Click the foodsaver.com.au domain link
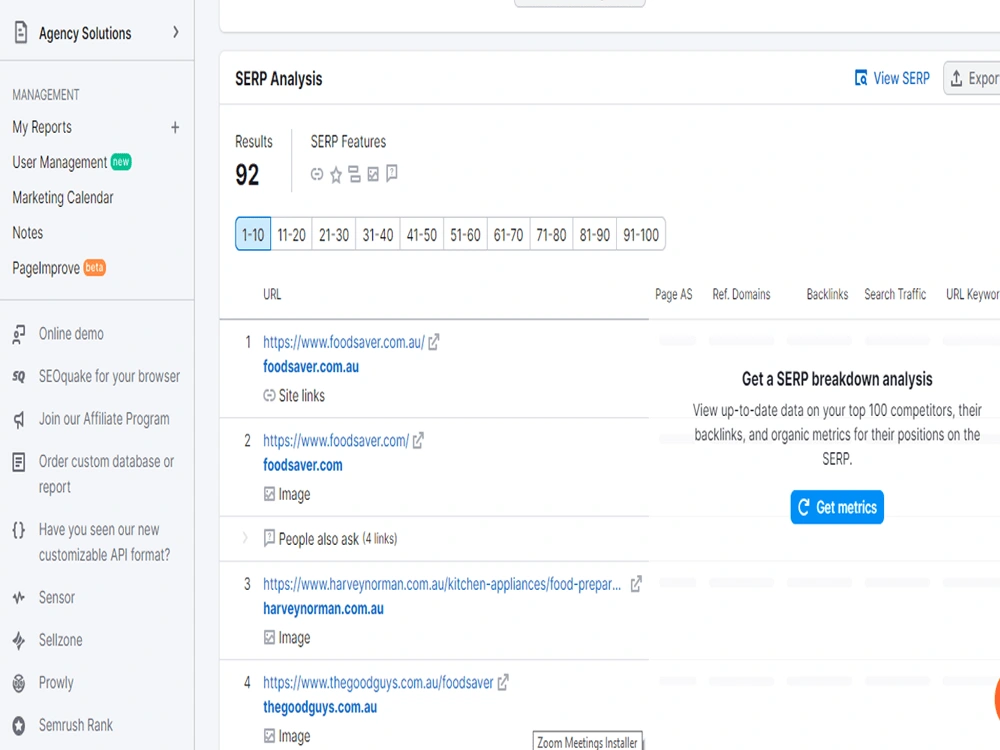 coord(311,367)
